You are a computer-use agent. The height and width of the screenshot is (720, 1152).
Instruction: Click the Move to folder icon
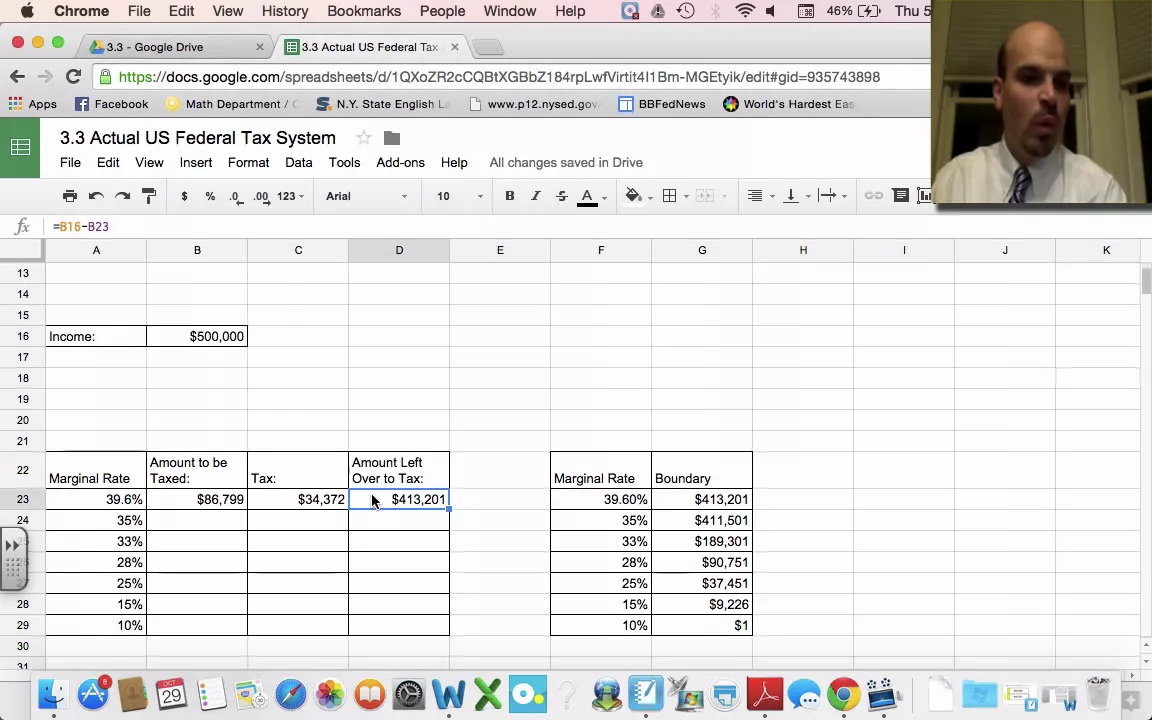pyautogui.click(x=392, y=138)
